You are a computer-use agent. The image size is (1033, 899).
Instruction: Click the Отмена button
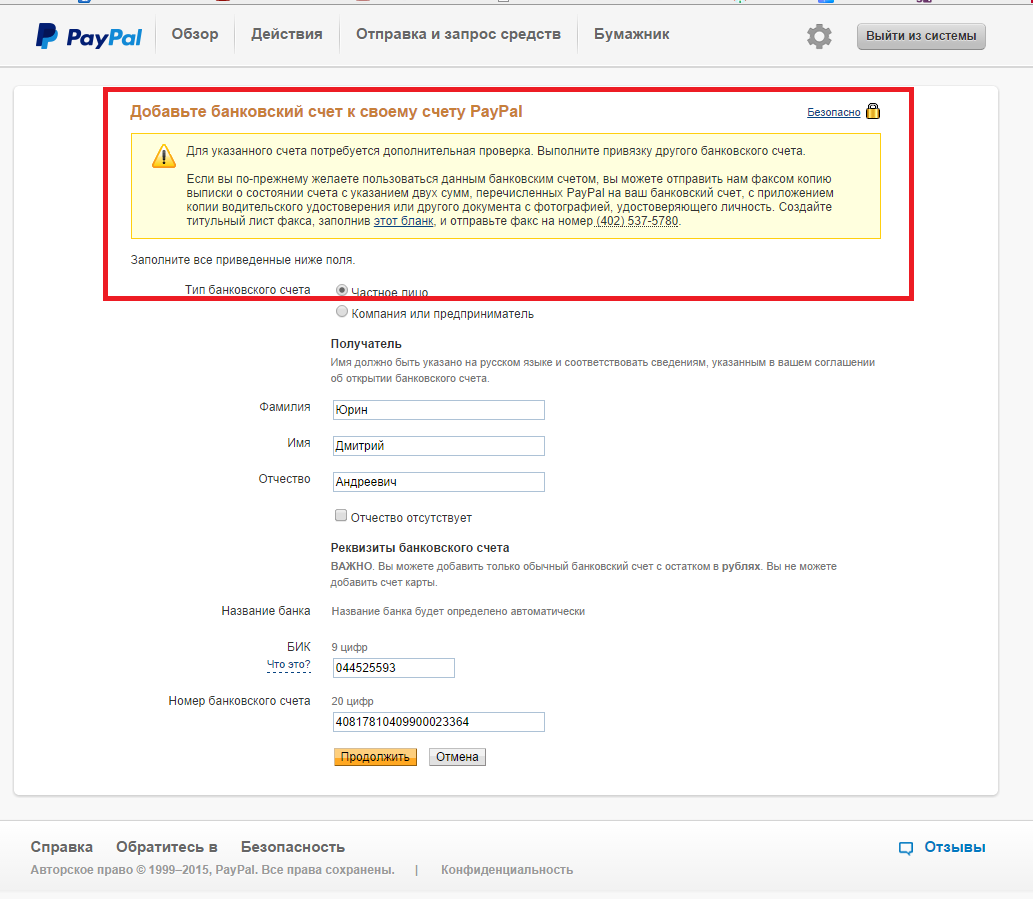(x=457, y=757)
